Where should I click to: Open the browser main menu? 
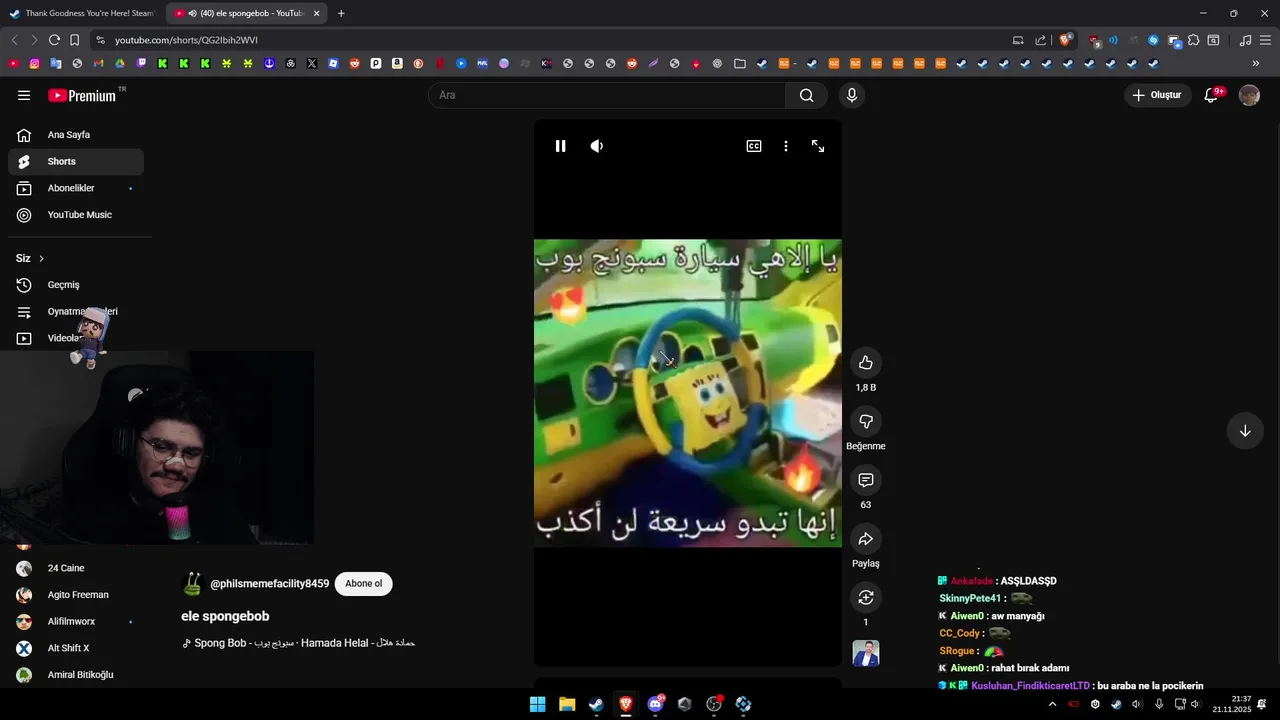click(1265, 40)
